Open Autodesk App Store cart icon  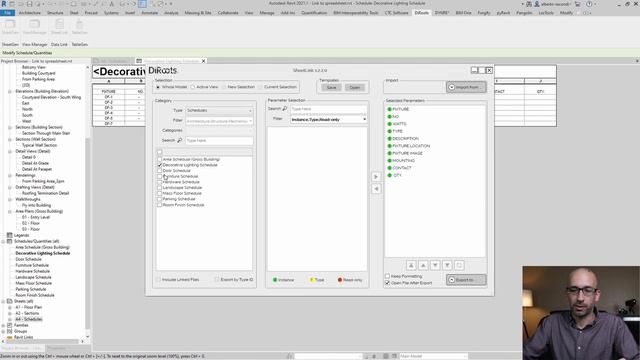tap(578, 4)
